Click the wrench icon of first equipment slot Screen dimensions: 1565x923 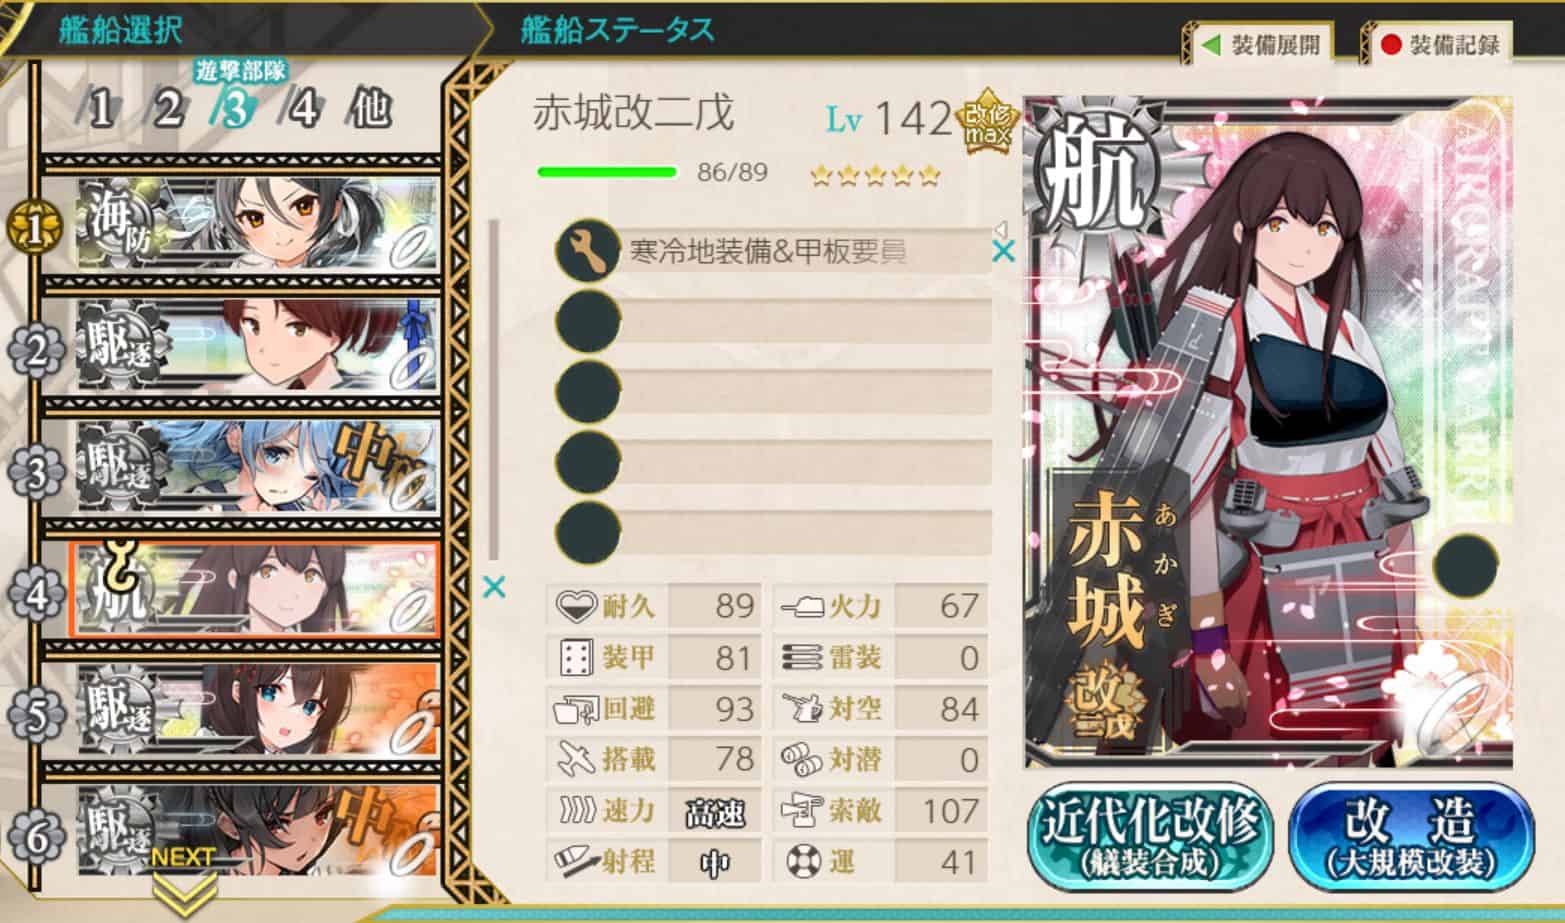click(587, 249)
